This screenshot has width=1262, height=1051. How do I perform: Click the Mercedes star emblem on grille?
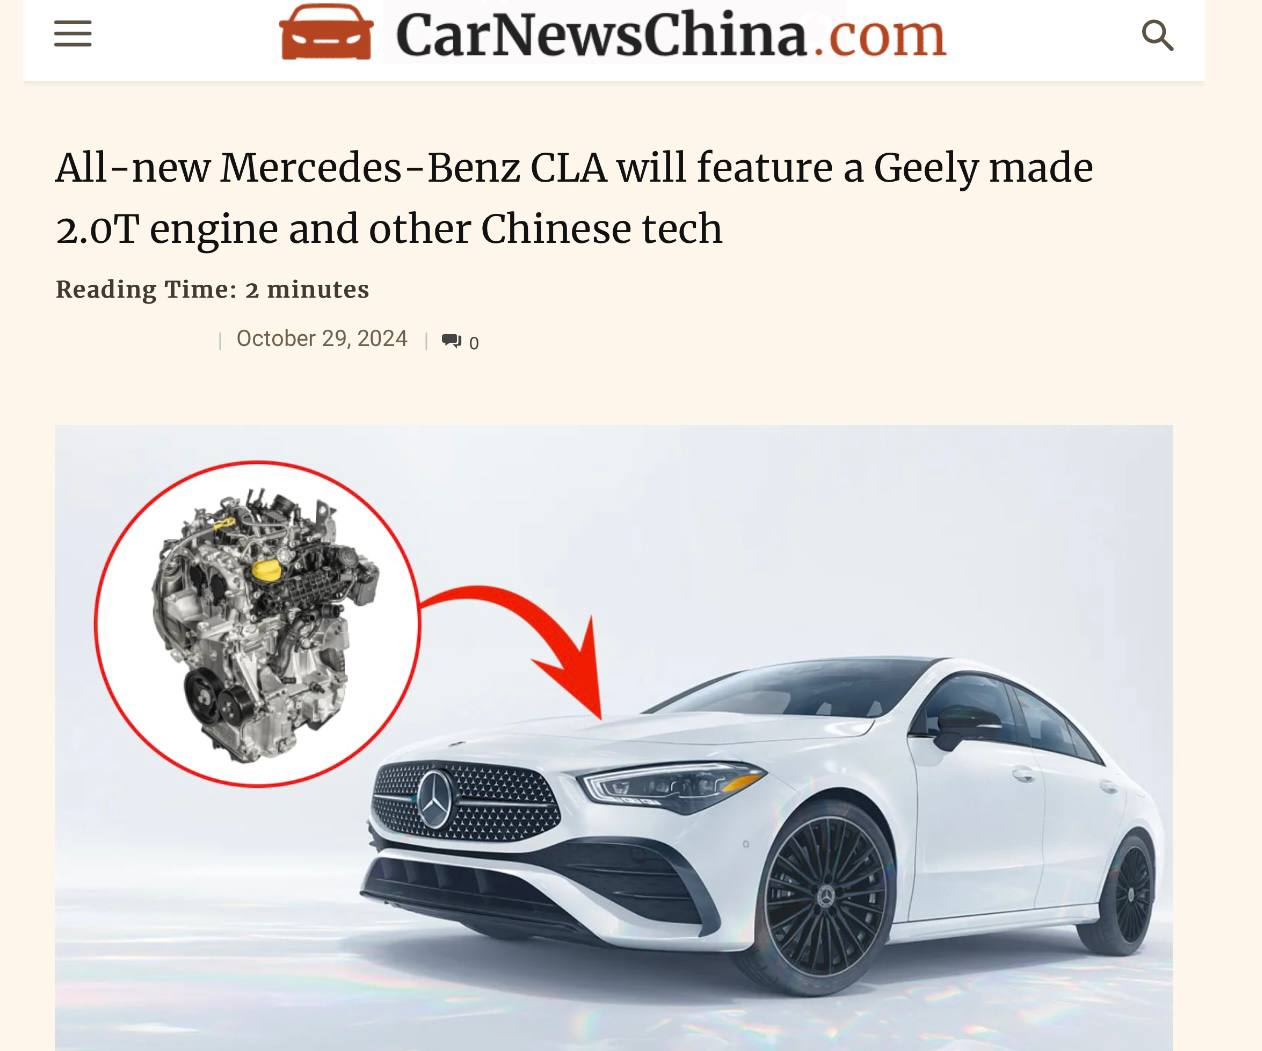tap(435, 800)
